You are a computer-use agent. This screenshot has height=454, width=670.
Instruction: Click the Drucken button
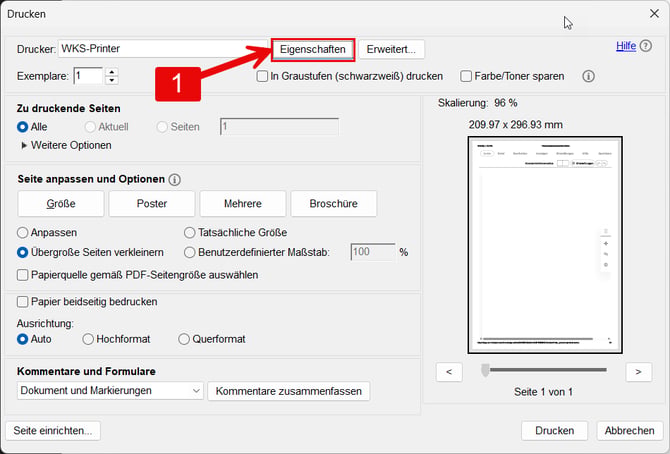[x=555, y=430]
